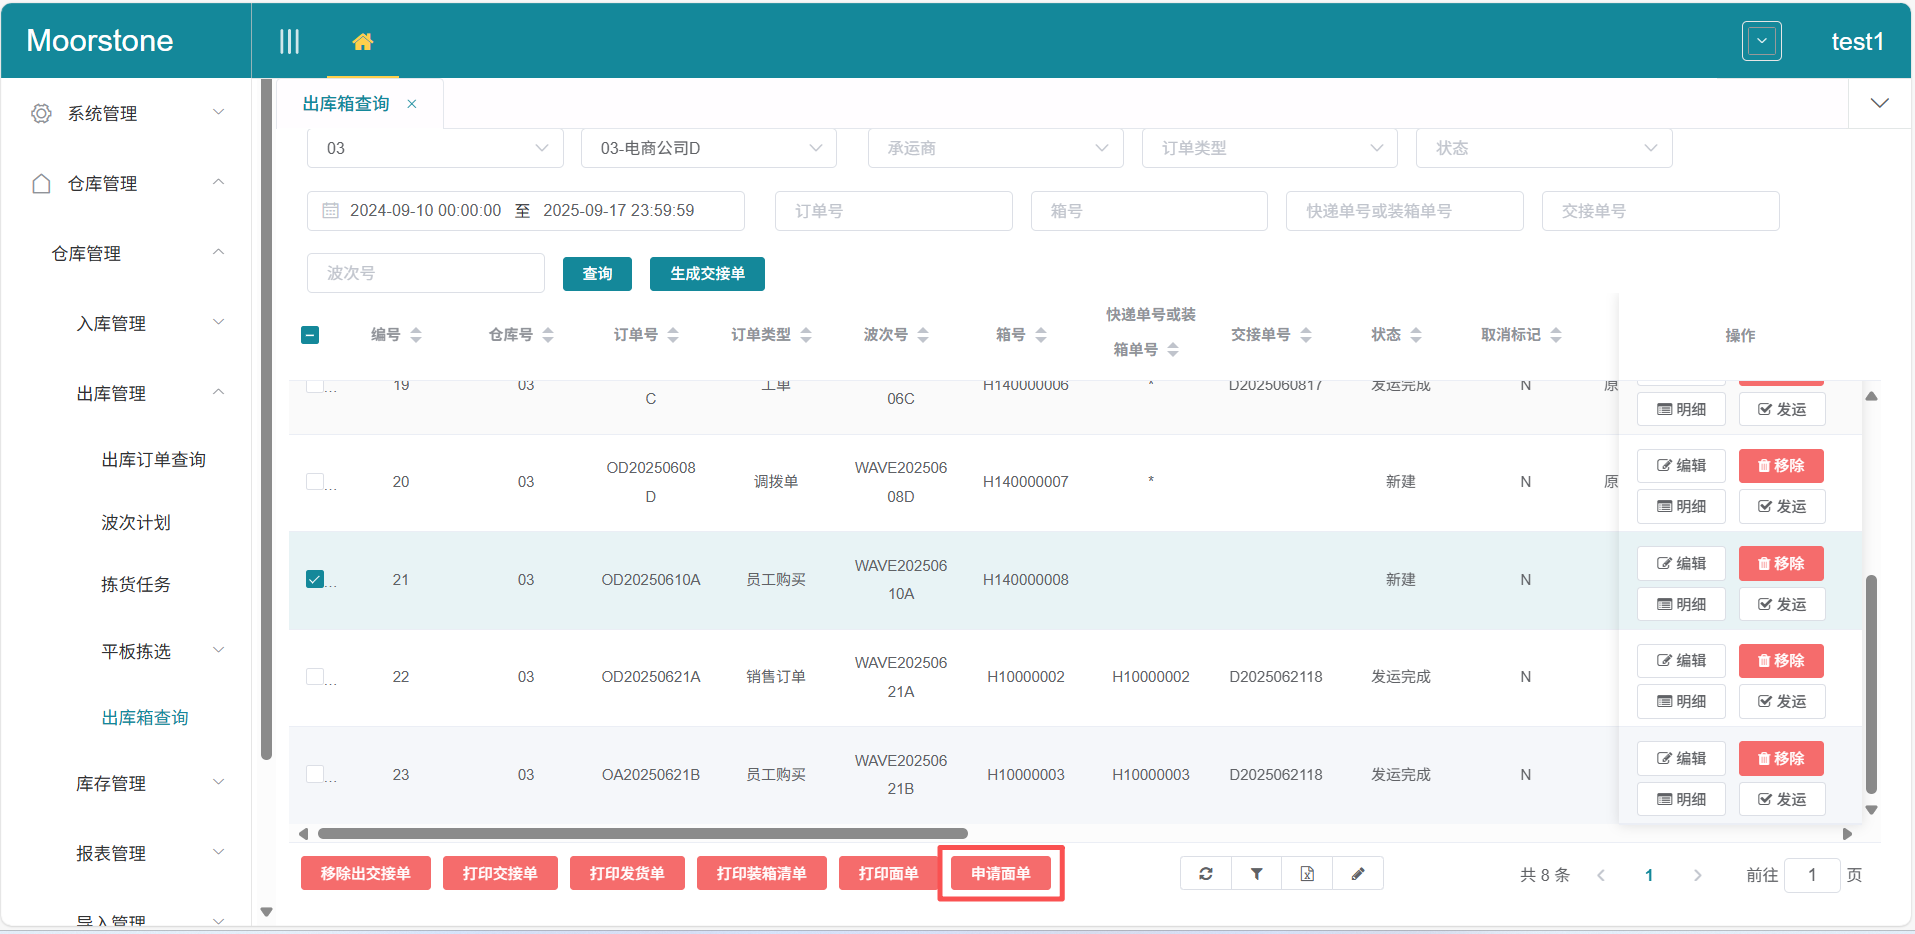Viewport: 1915px width, 934px height.
Task: Click the refresh icon below the table
Action: coord(1206,874)
